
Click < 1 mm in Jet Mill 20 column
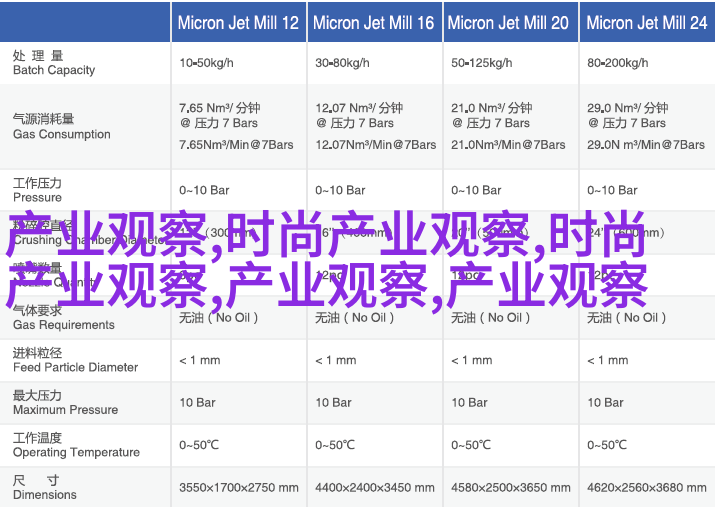pos(471,360)
